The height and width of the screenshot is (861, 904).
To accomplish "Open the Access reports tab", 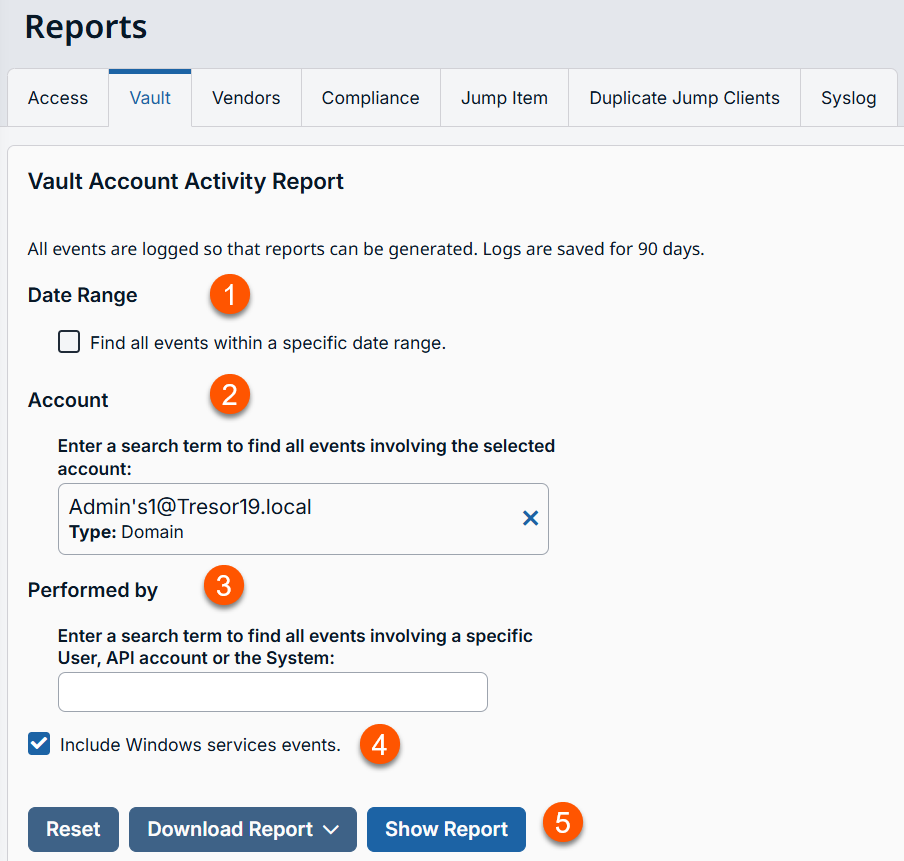I will 58,98.
